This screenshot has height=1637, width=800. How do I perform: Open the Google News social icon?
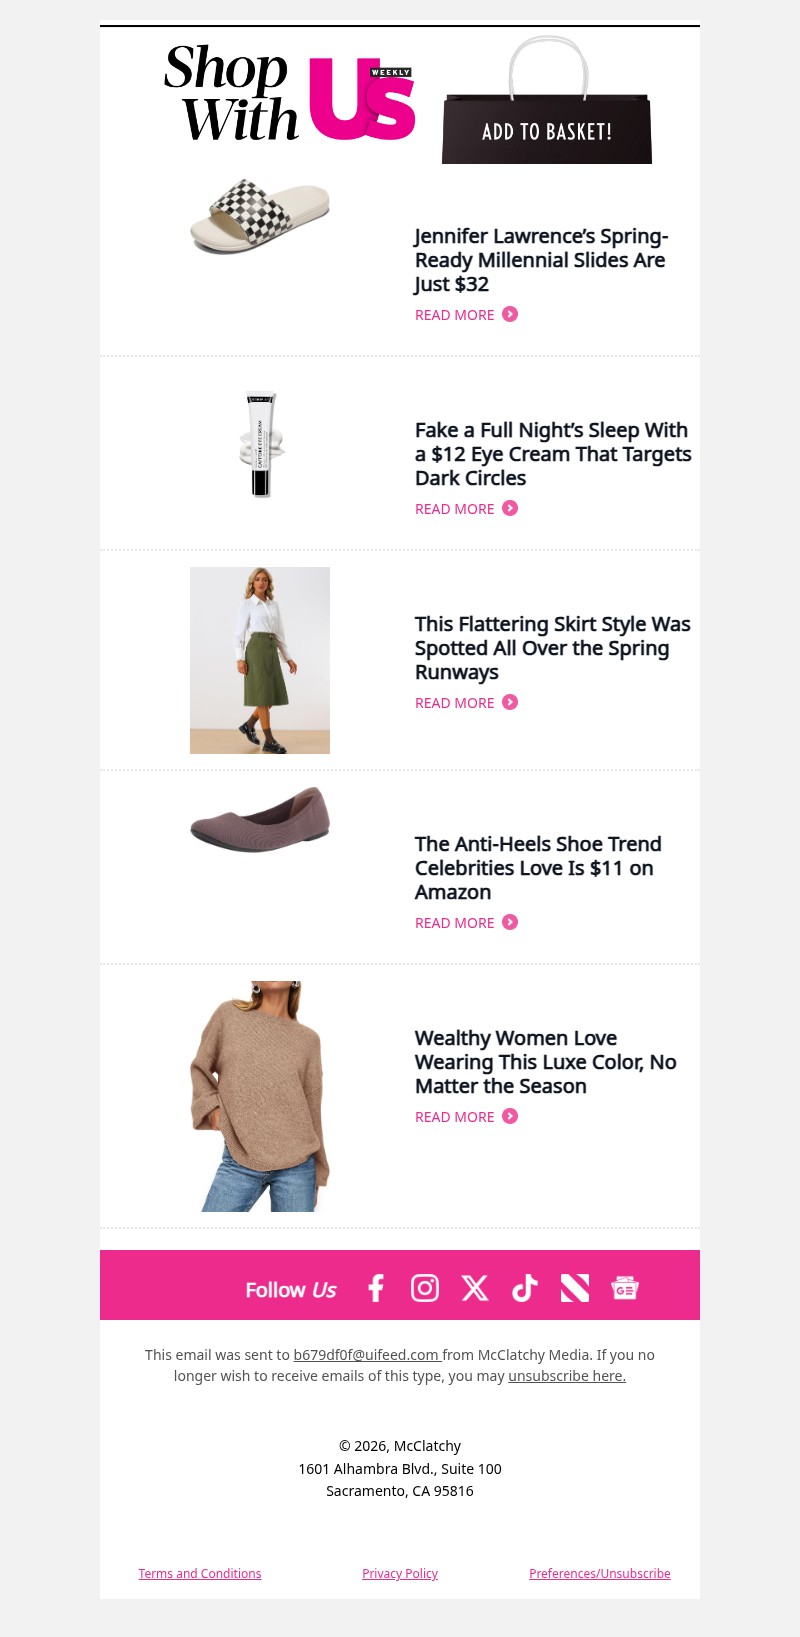[625, 1288]
